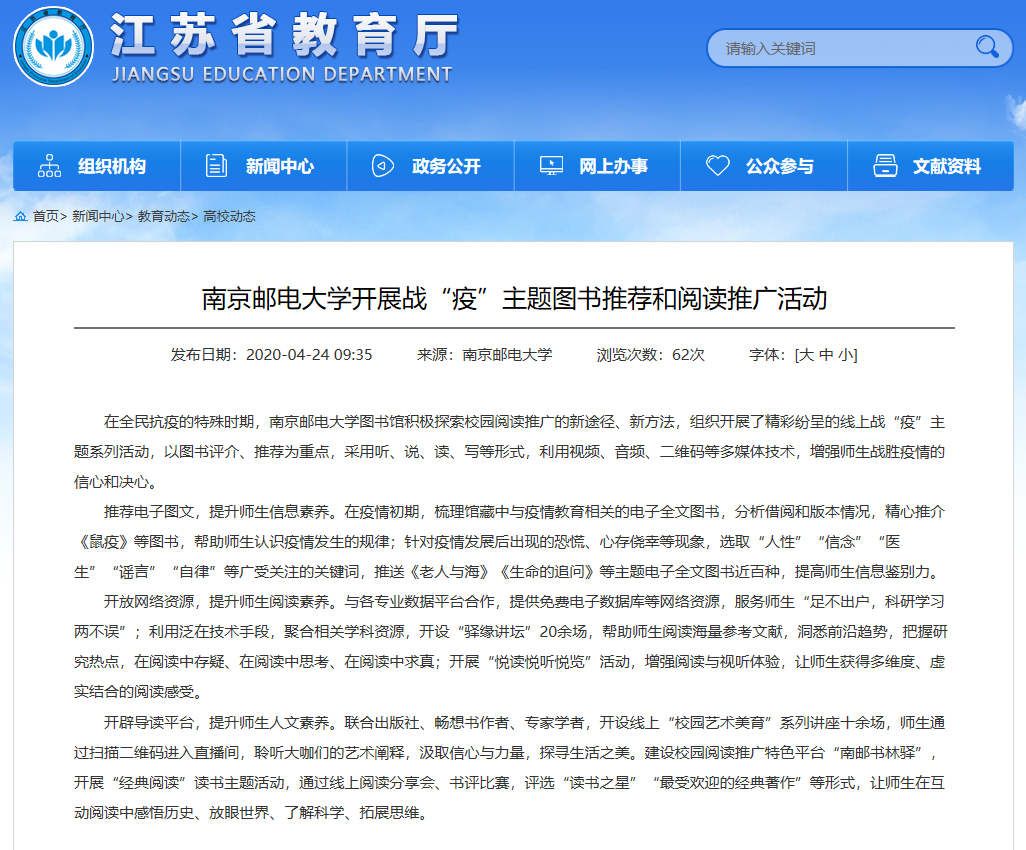Screen dimensions: 1026x850
Task: Open the 组织机构 navigation menu
Action: 111,167
